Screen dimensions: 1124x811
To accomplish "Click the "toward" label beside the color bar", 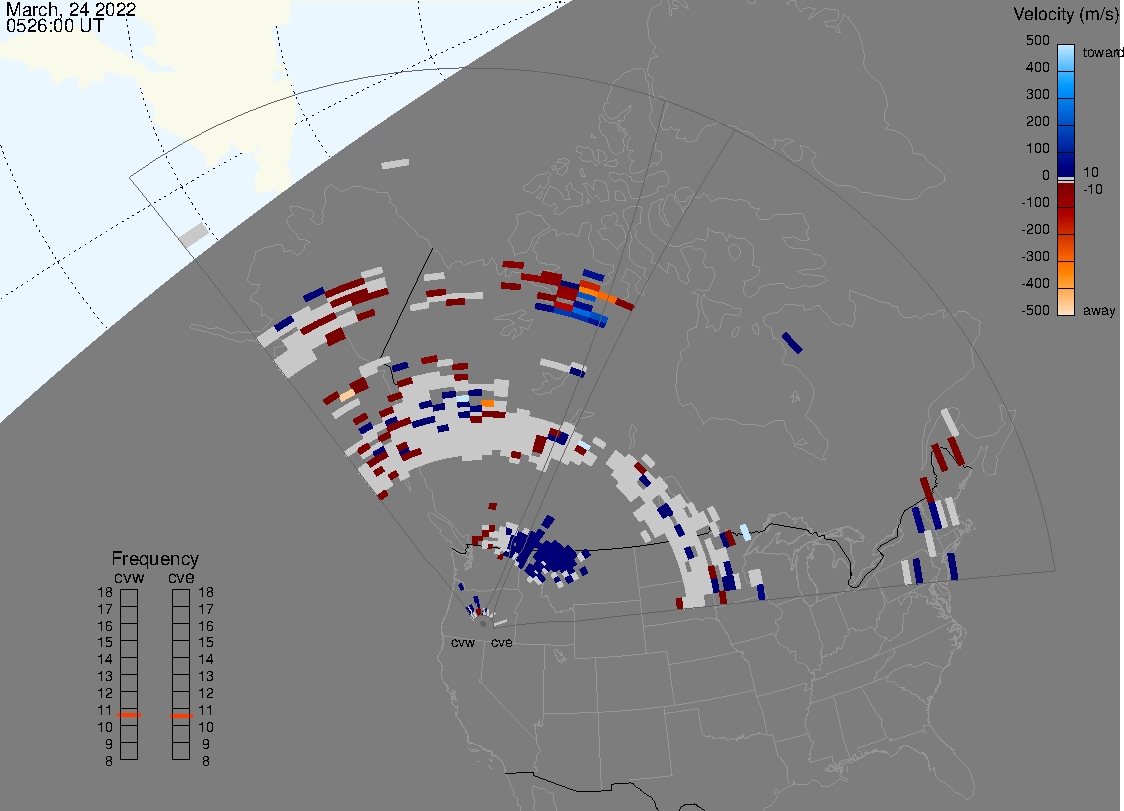I will [x=1103, y=52].
